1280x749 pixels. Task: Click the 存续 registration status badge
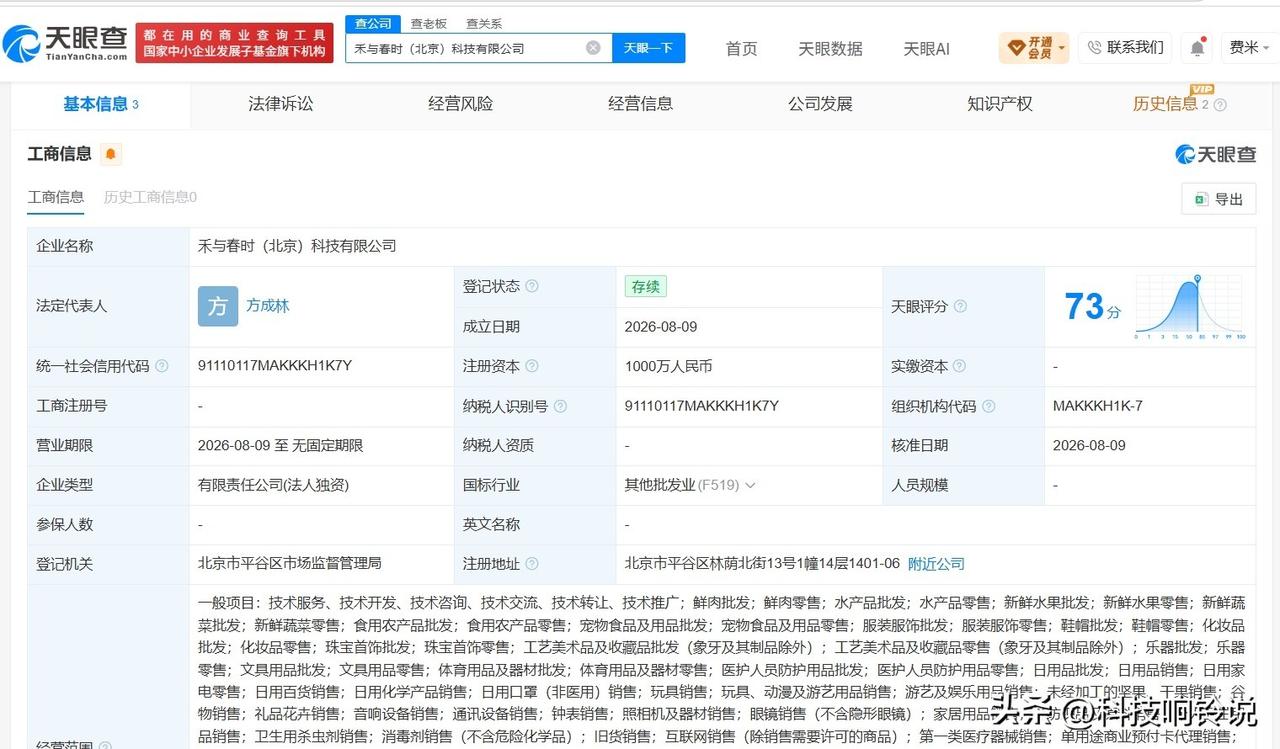pyautogui.click(x=645, y=286)
